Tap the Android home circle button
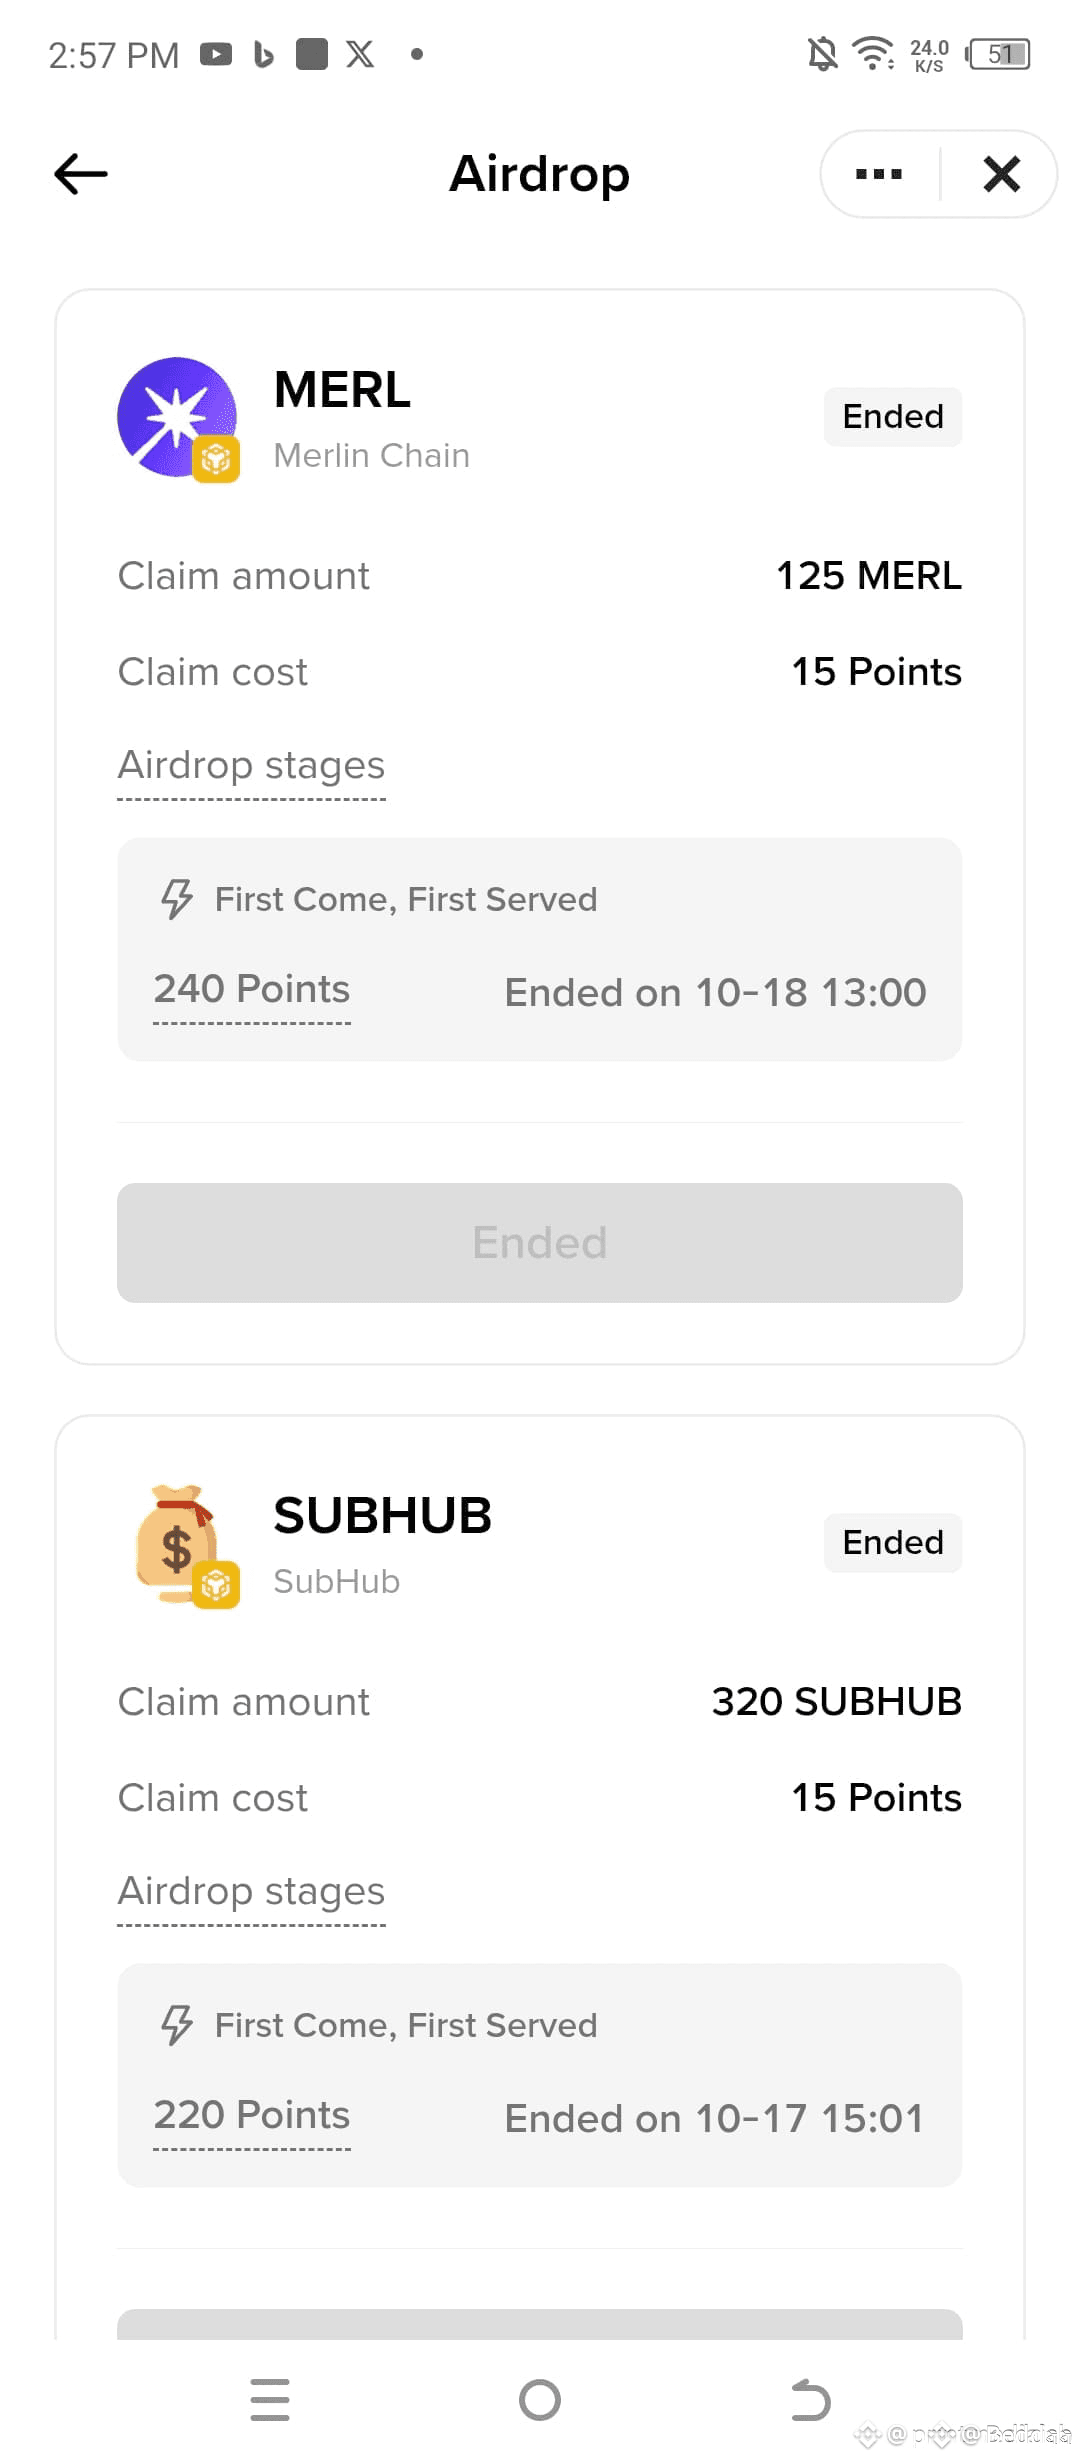This screenshot has width=1080, height=2460. point(540,2400)
